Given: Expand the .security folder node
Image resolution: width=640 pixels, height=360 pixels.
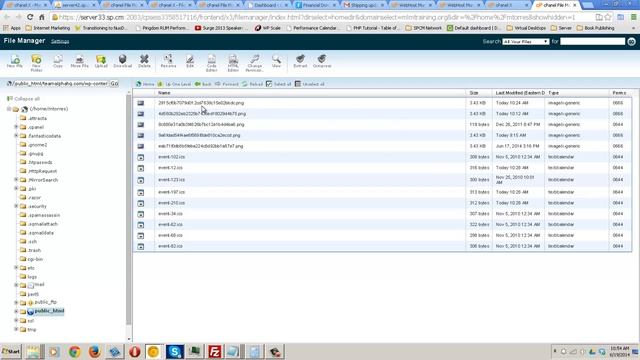Looking at the screenshot, I should pyautogui.click(x=16, y=206).
